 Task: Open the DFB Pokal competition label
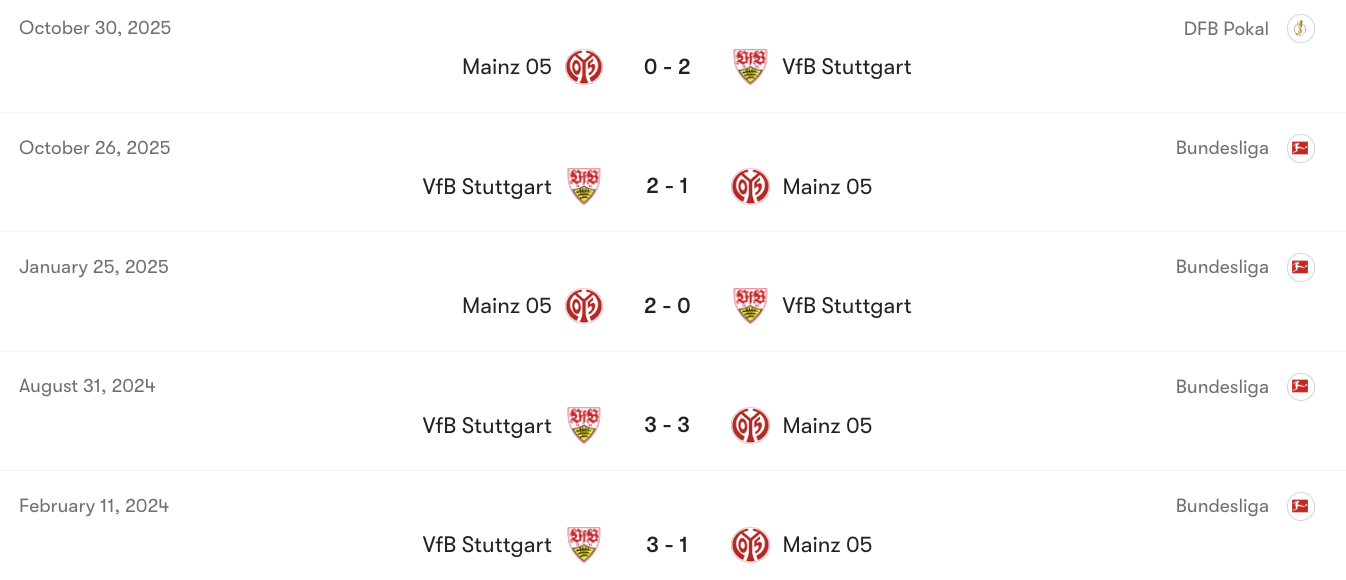point(1225,28)
